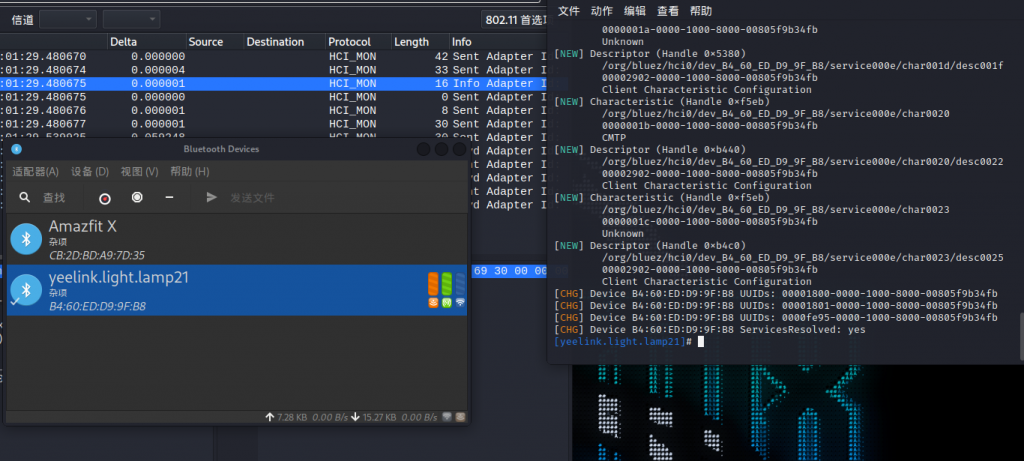Click the red-dot pair icon in toolbar
The image size is (1024, 461).
104,198
